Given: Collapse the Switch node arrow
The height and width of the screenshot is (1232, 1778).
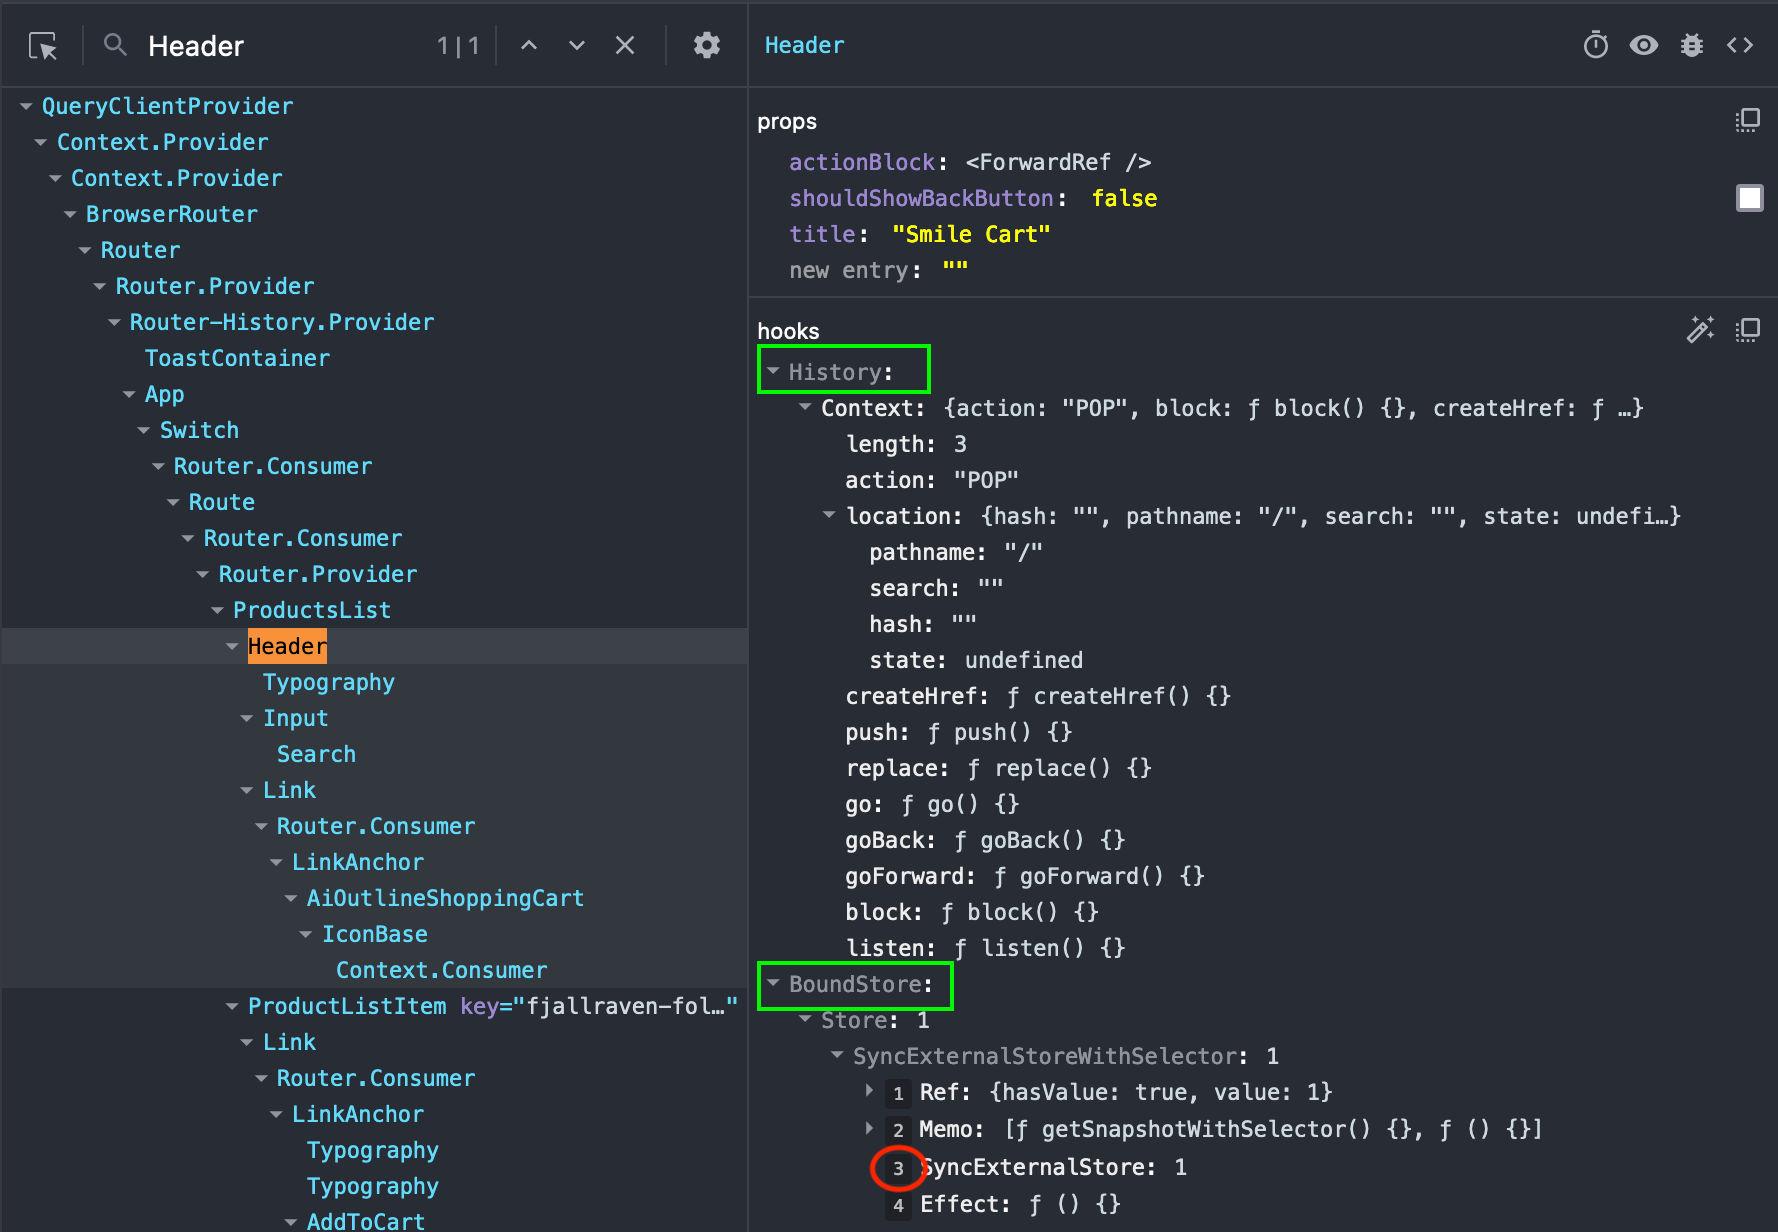Looking at the screenshot, I should [x=144, y=430].
